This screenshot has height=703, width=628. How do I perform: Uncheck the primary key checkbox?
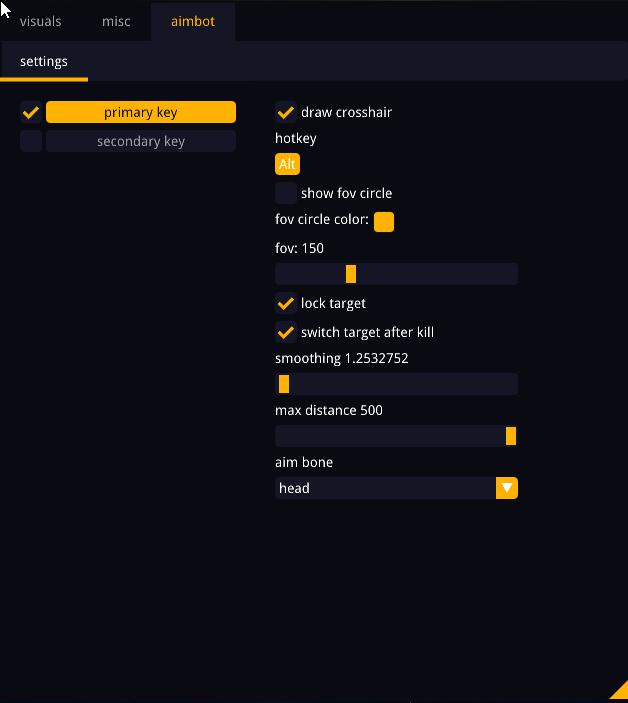point(31,112)
